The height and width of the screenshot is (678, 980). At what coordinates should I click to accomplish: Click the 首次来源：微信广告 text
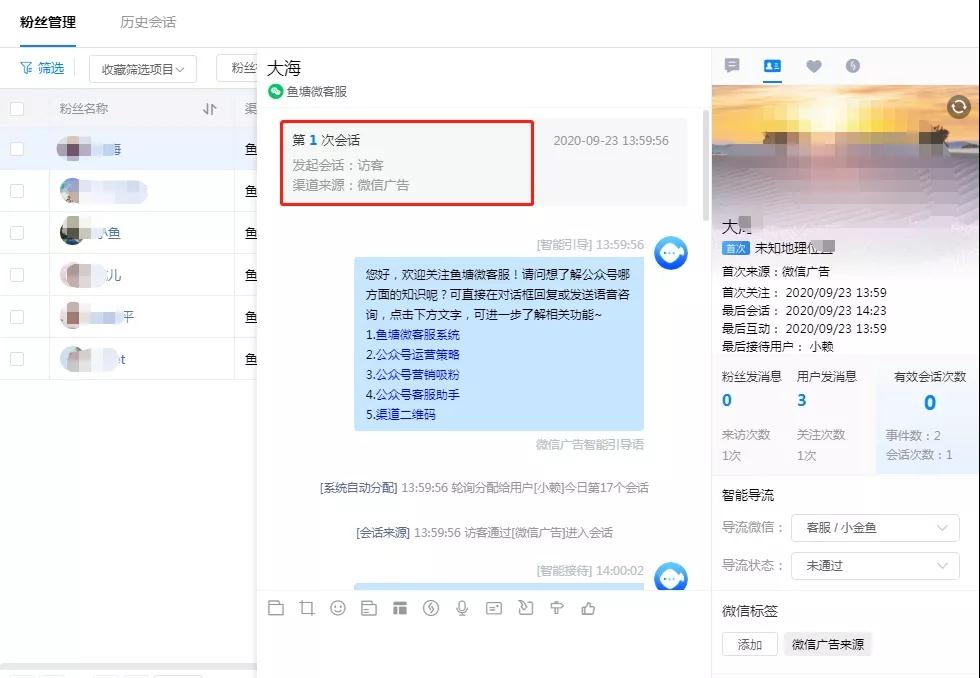coord(776,272)
